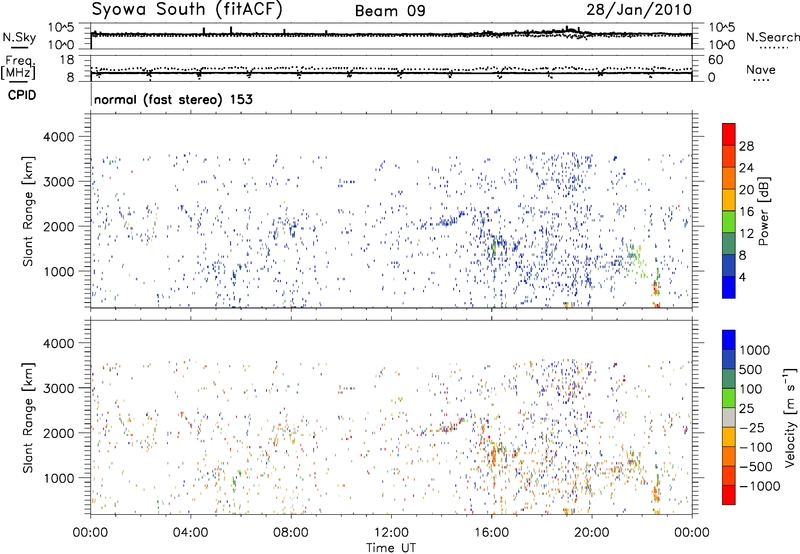
Task: Click the '-1000' value on velocity colorbar
Action: click(760, 486)
